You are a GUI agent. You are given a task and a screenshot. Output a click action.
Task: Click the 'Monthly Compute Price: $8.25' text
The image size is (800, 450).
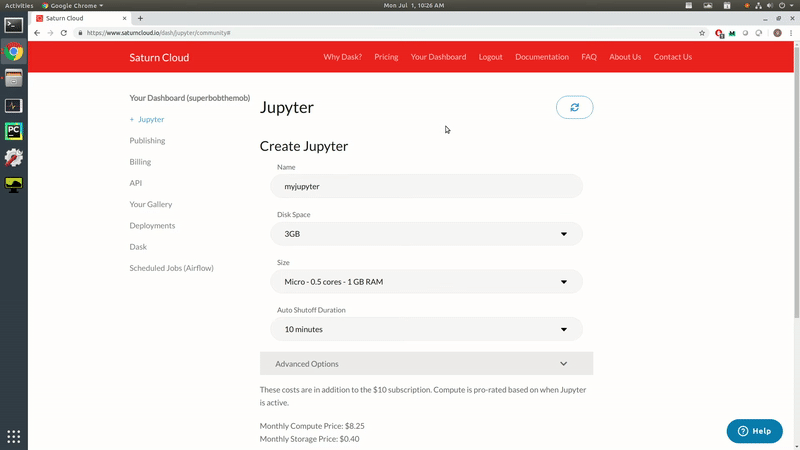[312, 426]
